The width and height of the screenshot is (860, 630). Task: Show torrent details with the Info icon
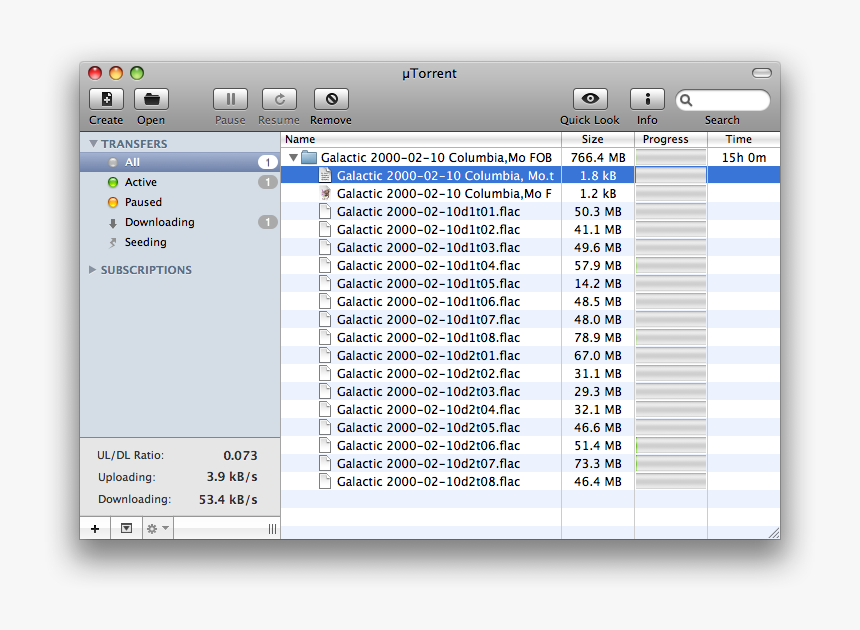click(647, 99)
